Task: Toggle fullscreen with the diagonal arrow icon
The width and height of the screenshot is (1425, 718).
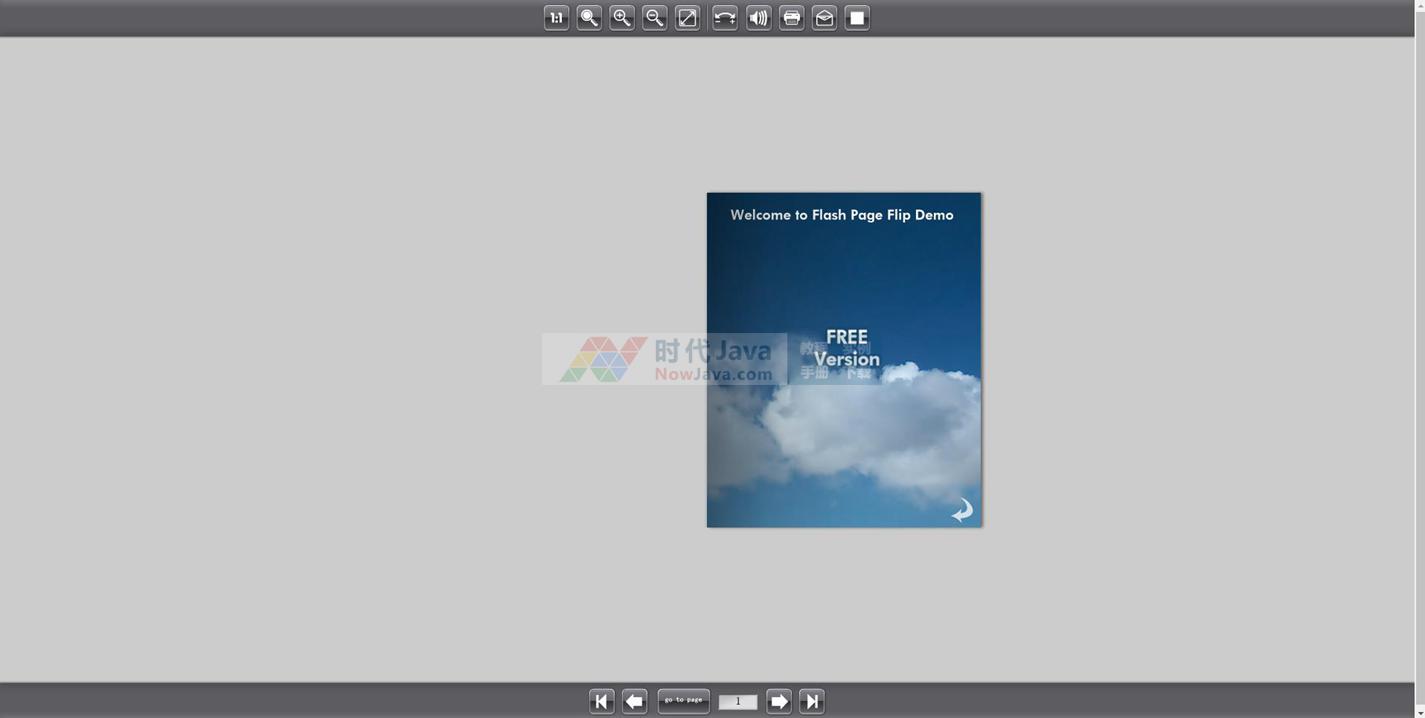Action: point(687,18)
